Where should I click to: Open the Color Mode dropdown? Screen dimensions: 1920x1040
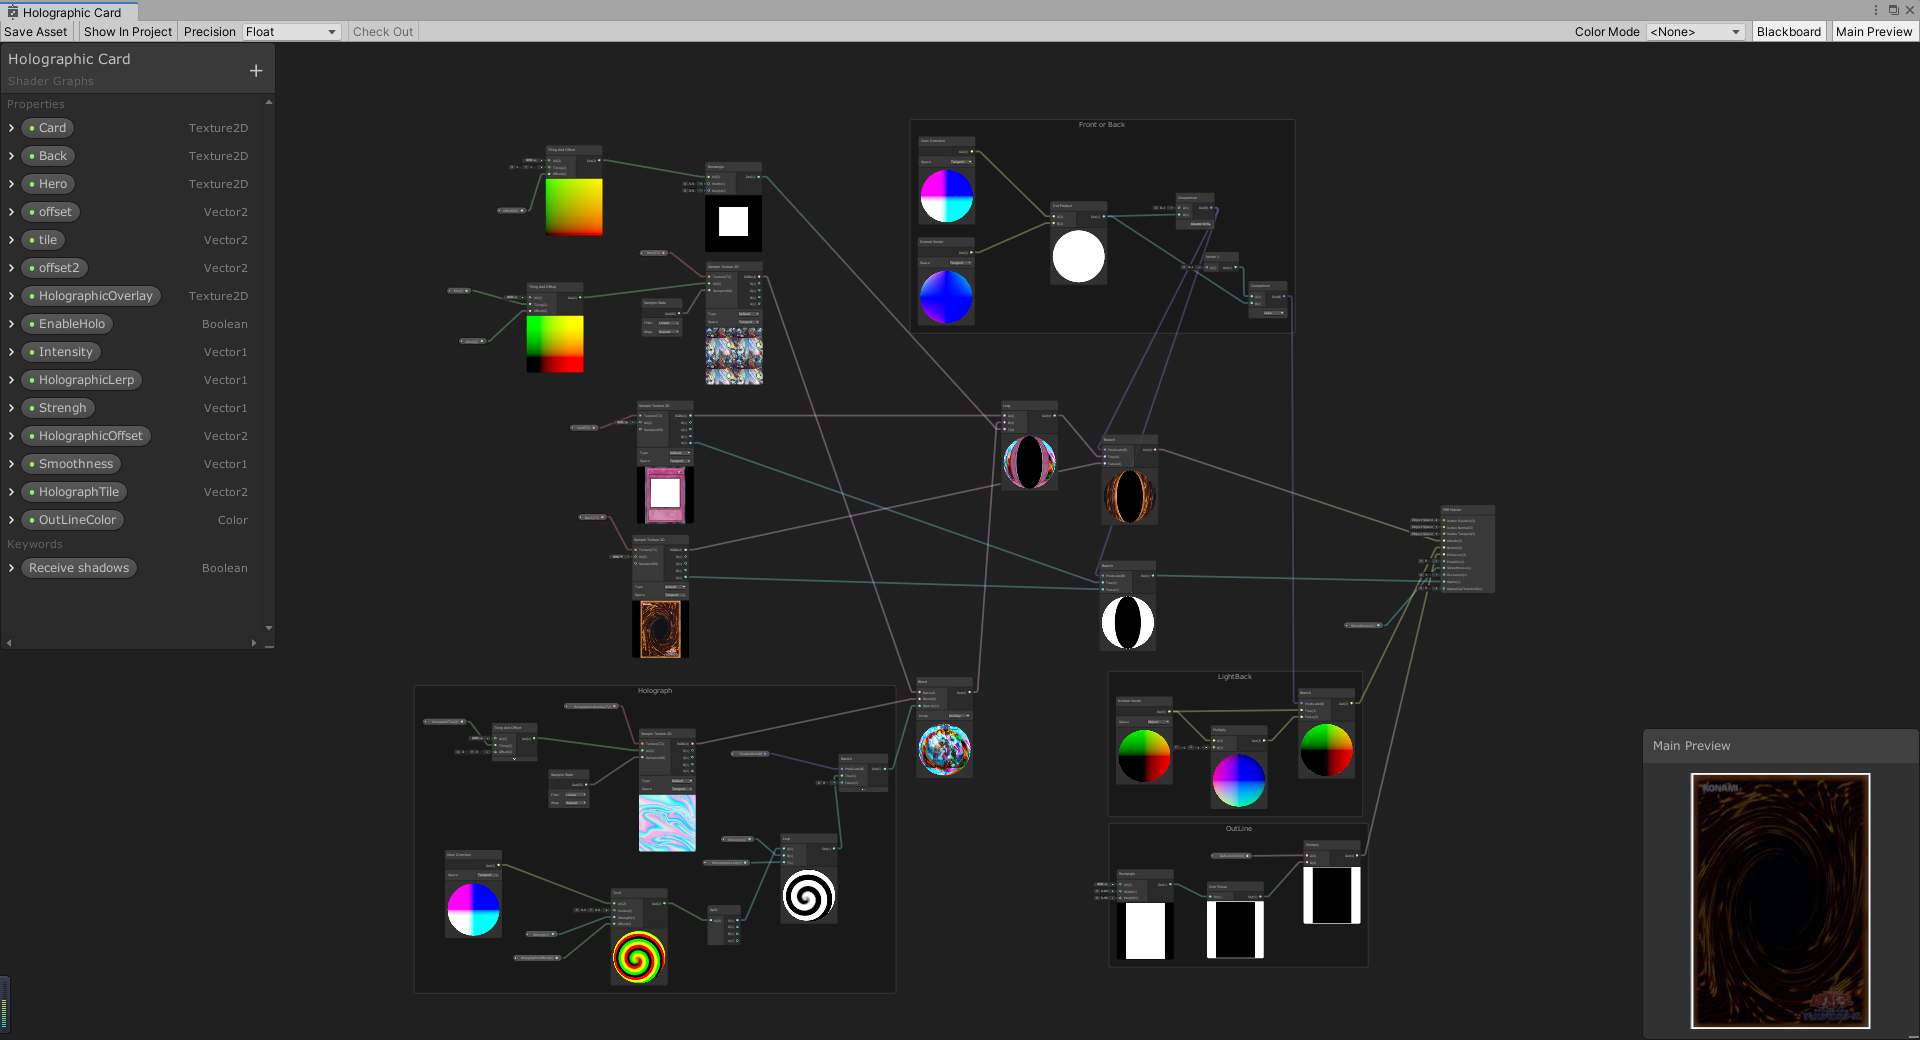tap(1696, 32)
